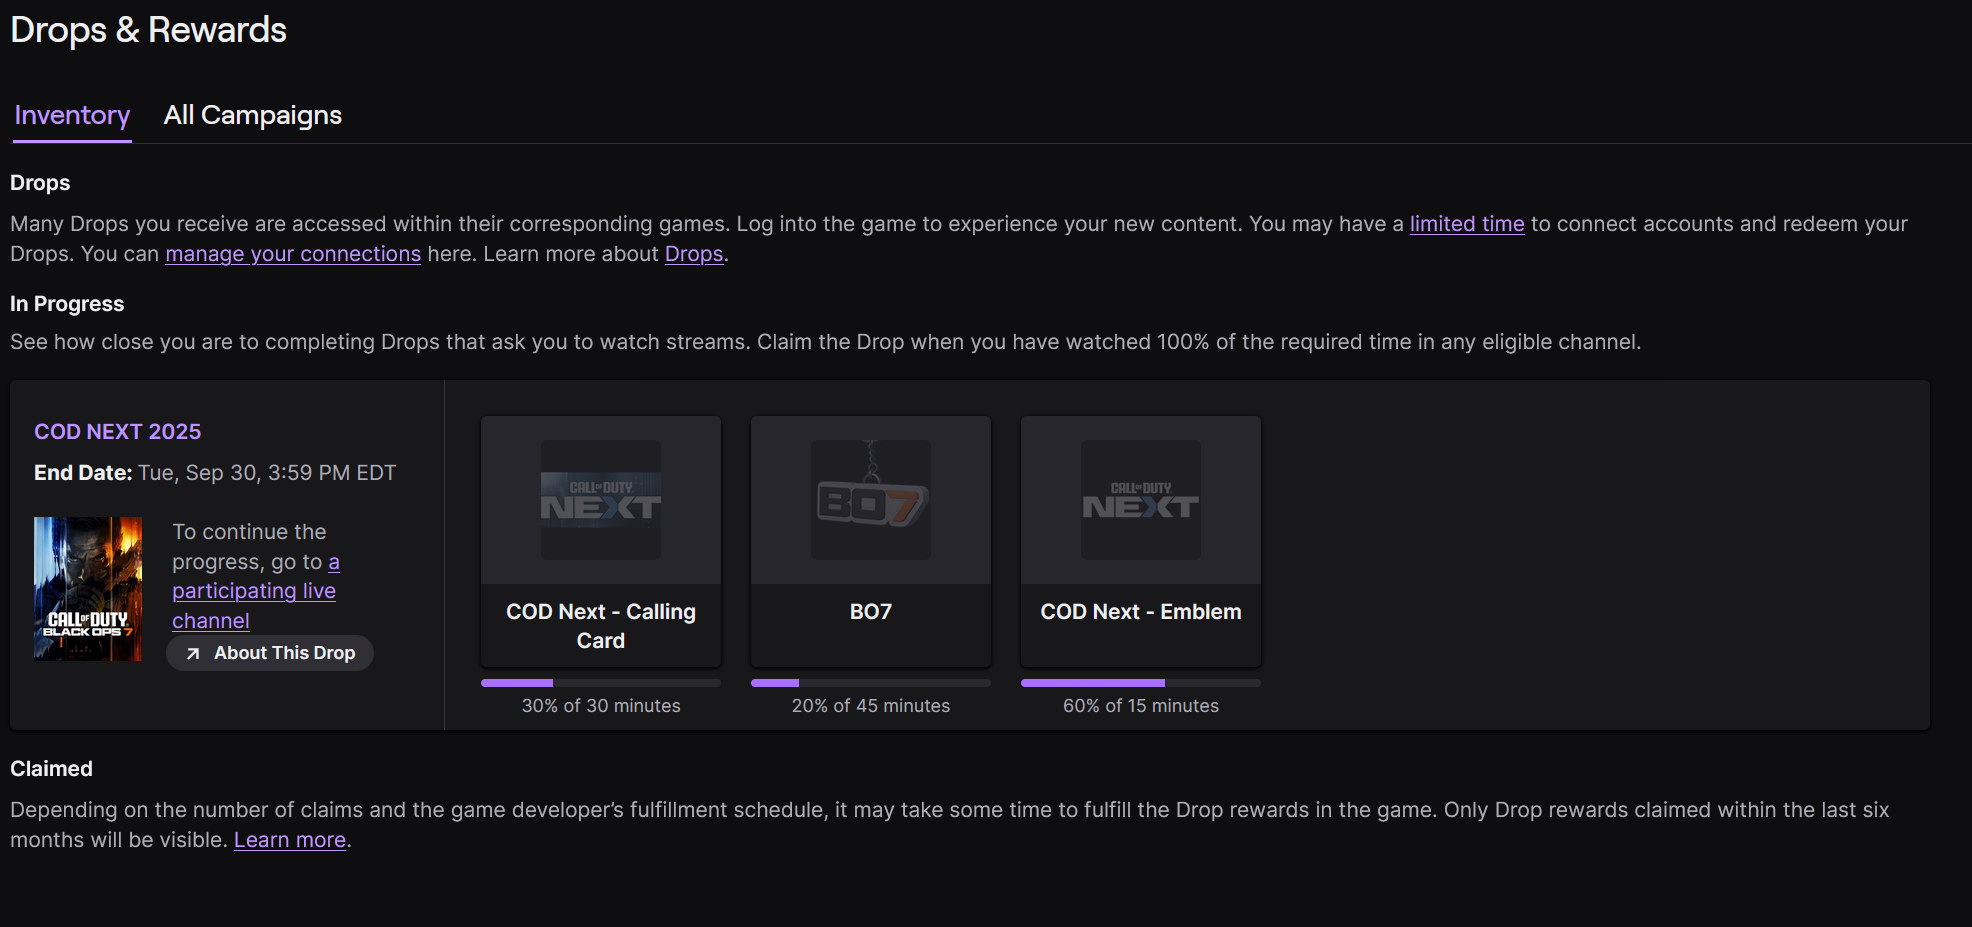This screenshot has height=927, width=1972.
Task: Select the COD Next Emblem reward image
Action: (x=1140, y=500)
